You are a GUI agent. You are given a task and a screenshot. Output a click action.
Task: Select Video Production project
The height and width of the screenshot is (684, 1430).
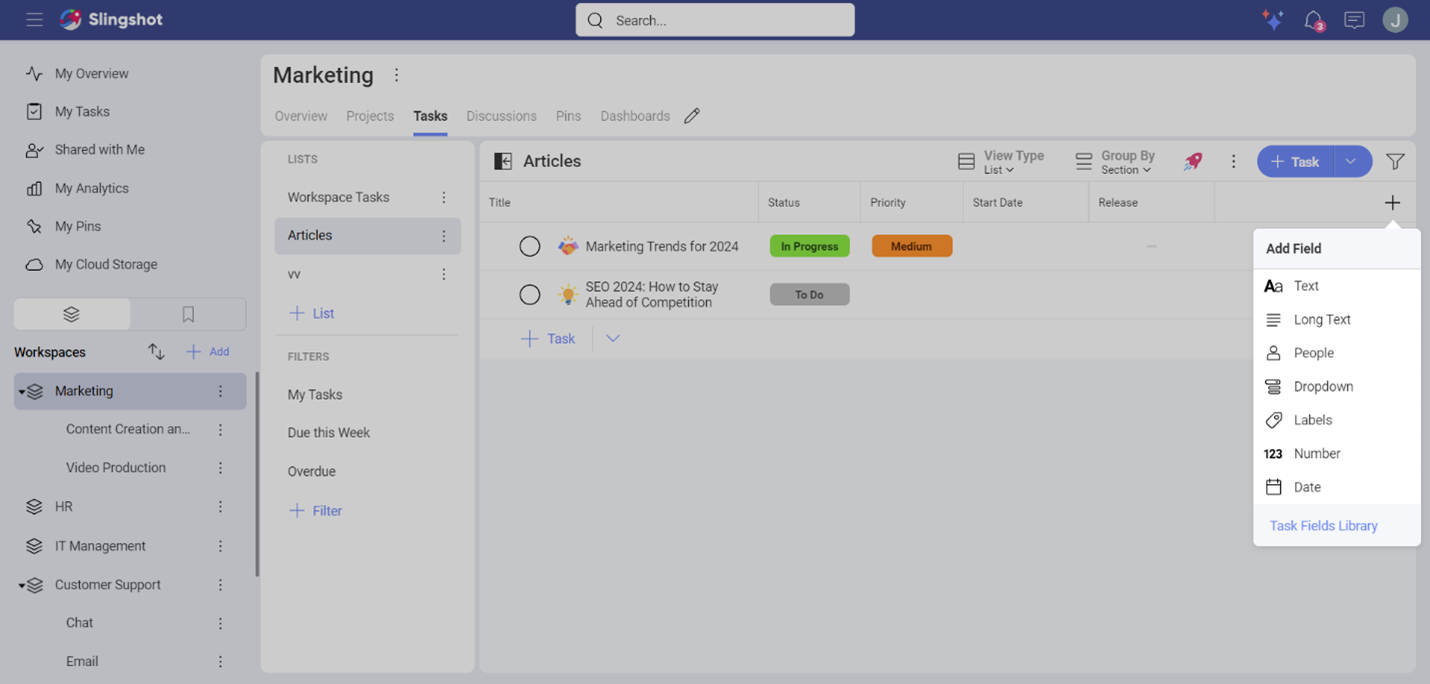[116, 467]
